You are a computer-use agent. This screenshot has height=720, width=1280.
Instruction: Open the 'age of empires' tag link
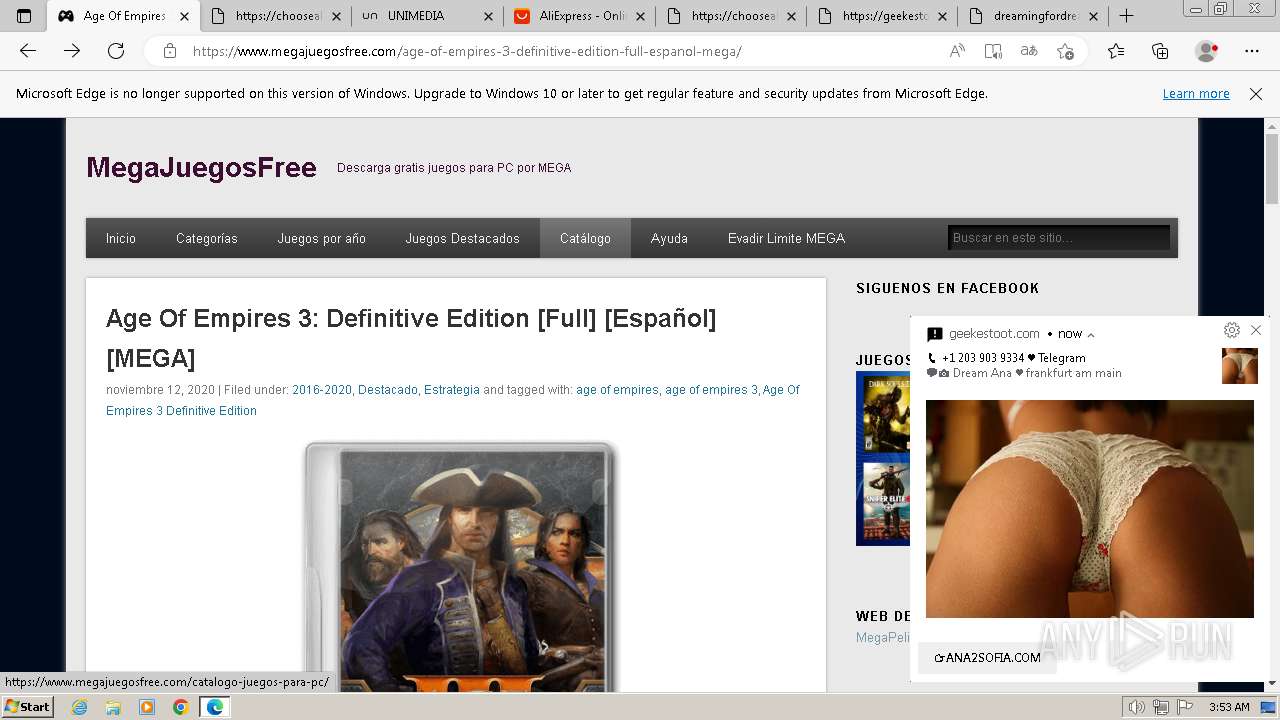tap(617, 390)
